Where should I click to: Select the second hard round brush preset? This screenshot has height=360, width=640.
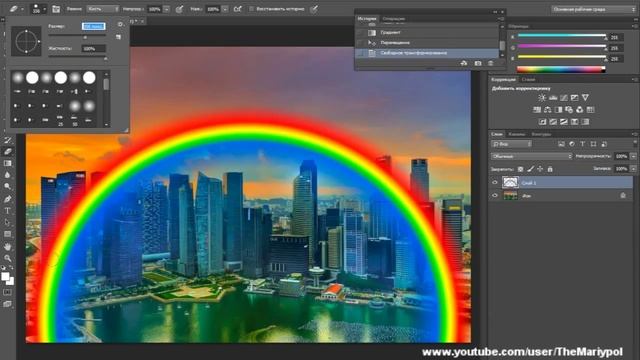click(32, 78)
